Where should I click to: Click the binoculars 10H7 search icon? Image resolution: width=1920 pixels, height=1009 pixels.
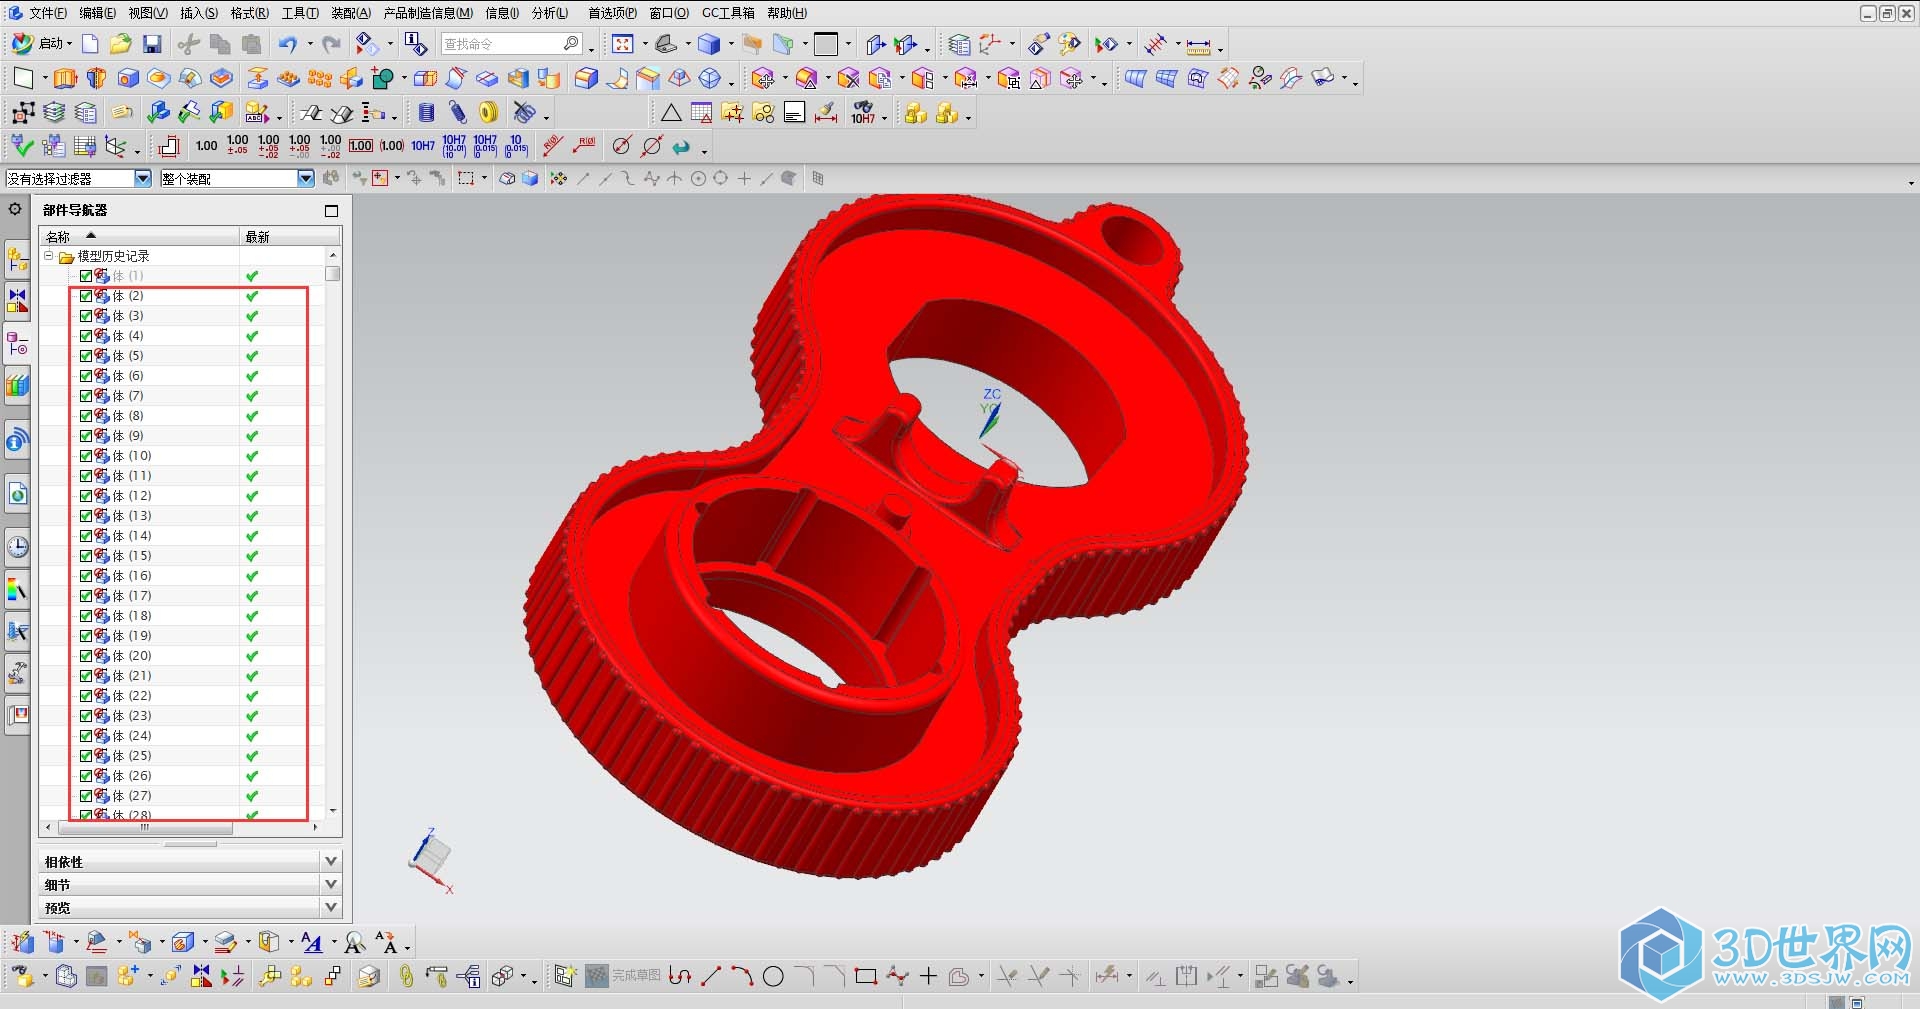[x=863, y=113]
